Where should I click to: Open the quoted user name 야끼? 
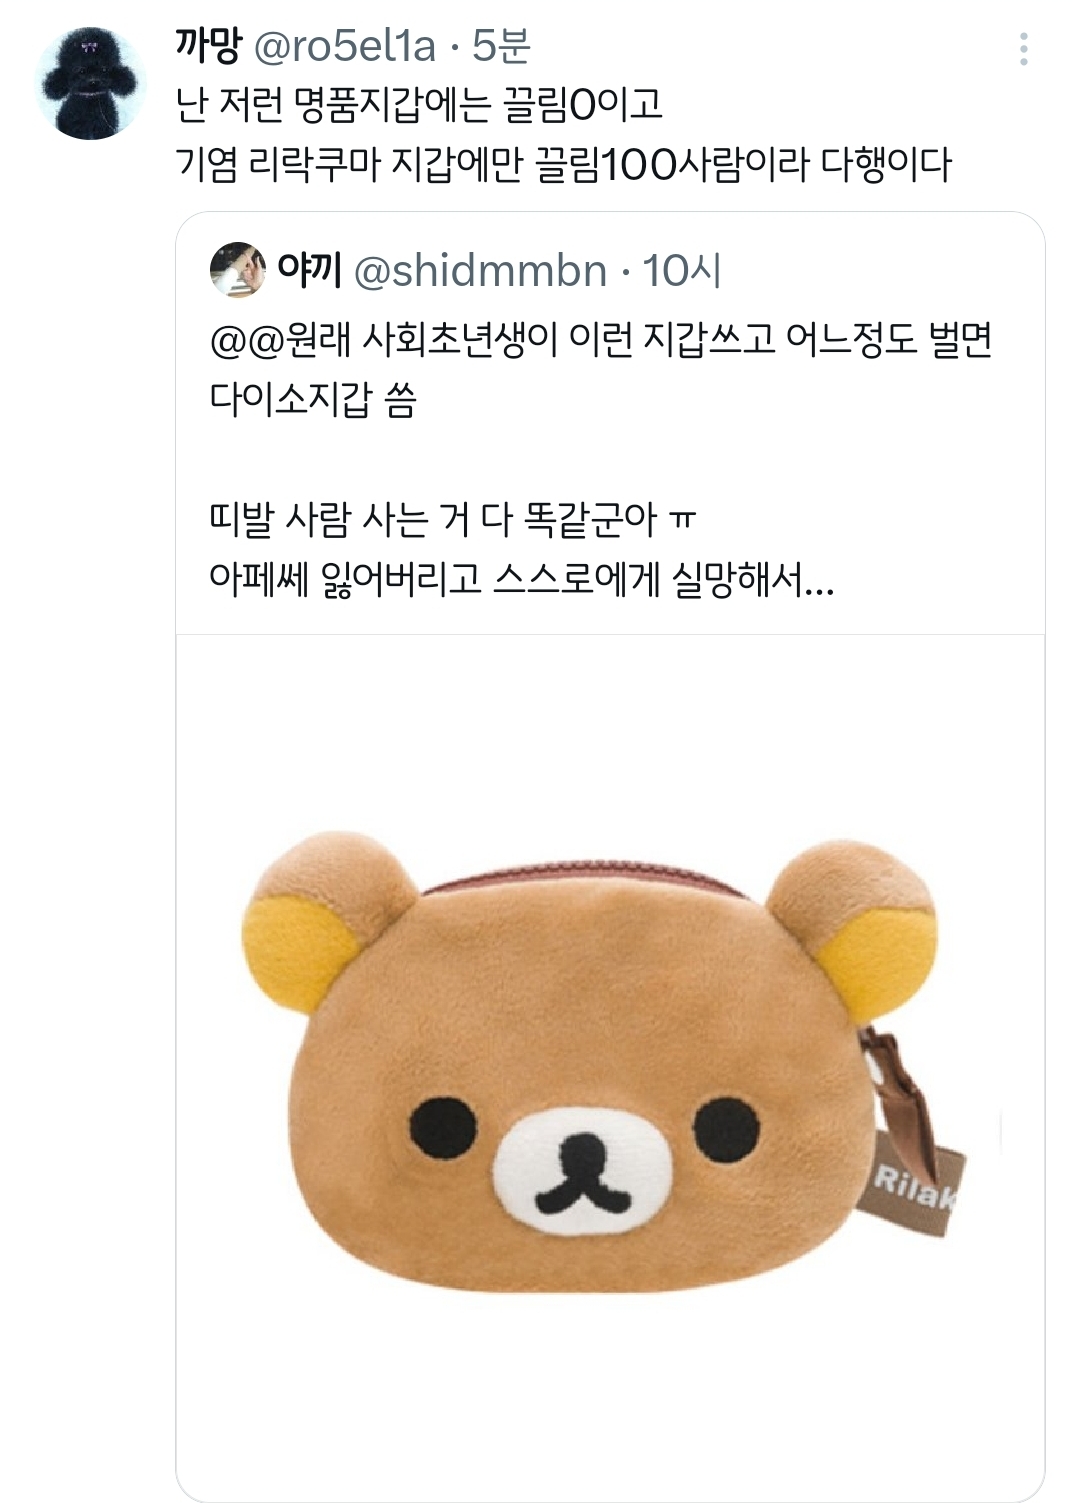[309, 270]
